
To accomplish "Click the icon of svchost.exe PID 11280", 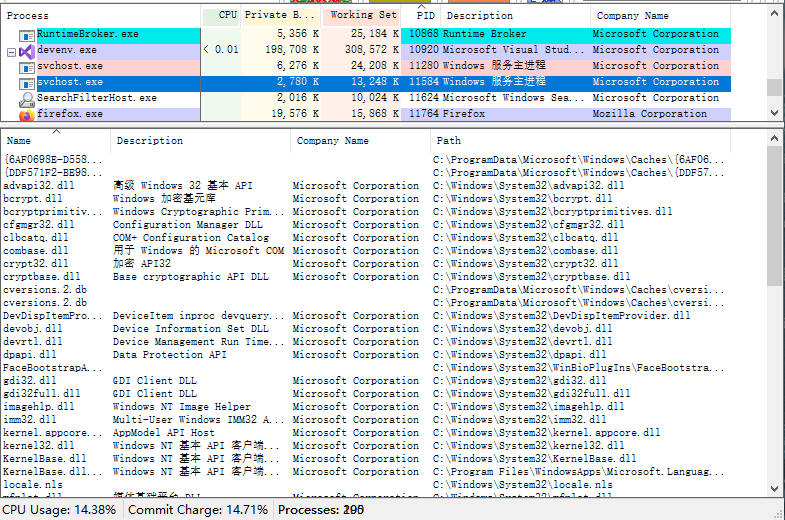I will (26, 66).
